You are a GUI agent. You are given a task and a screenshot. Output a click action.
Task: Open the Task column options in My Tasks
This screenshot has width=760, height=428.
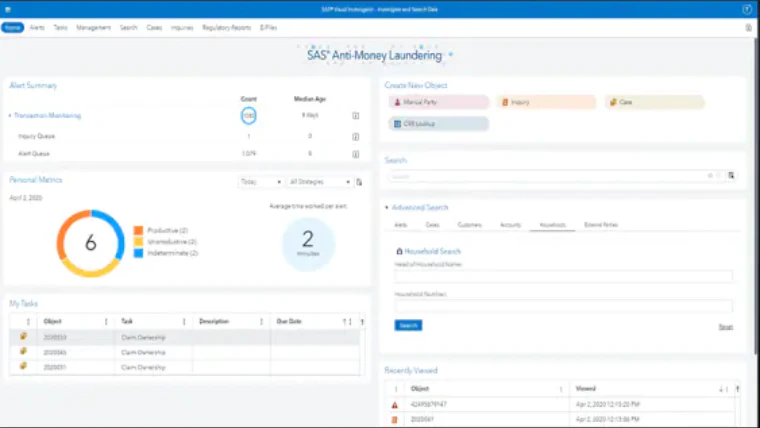pos(184,322)
